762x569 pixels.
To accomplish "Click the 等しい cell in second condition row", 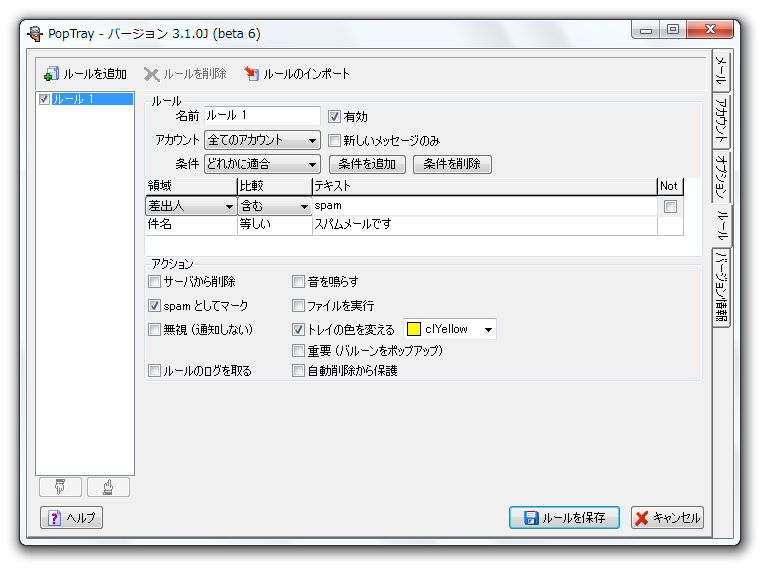I will pyautogui.click(x=275, y=224).
